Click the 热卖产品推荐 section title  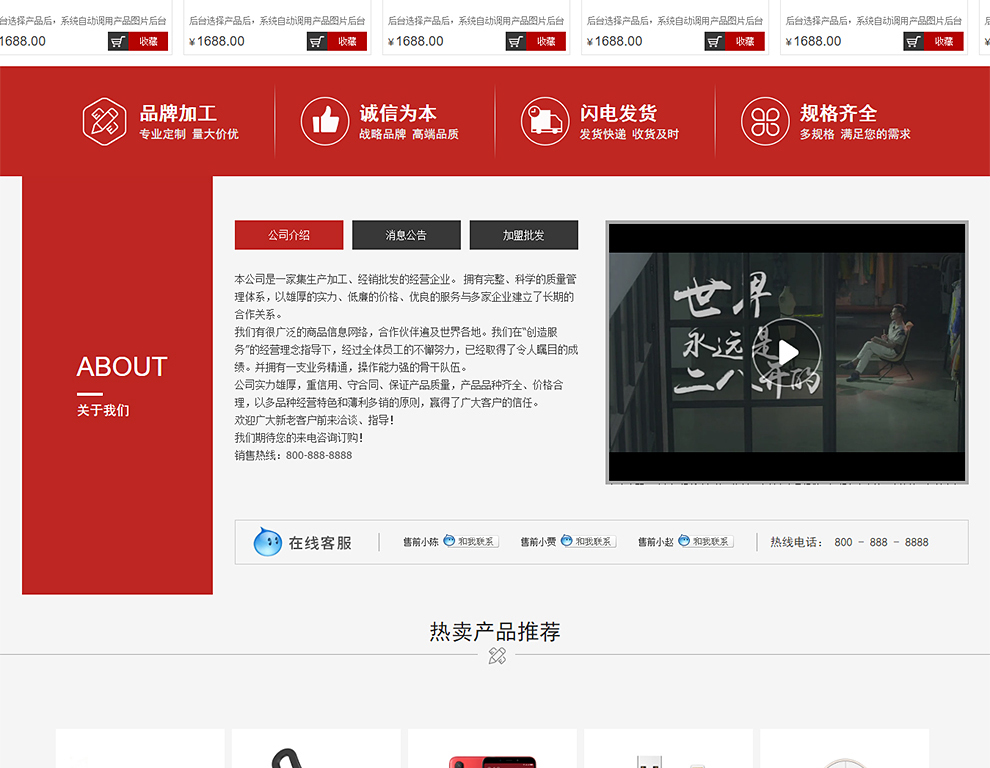point(495,632)
